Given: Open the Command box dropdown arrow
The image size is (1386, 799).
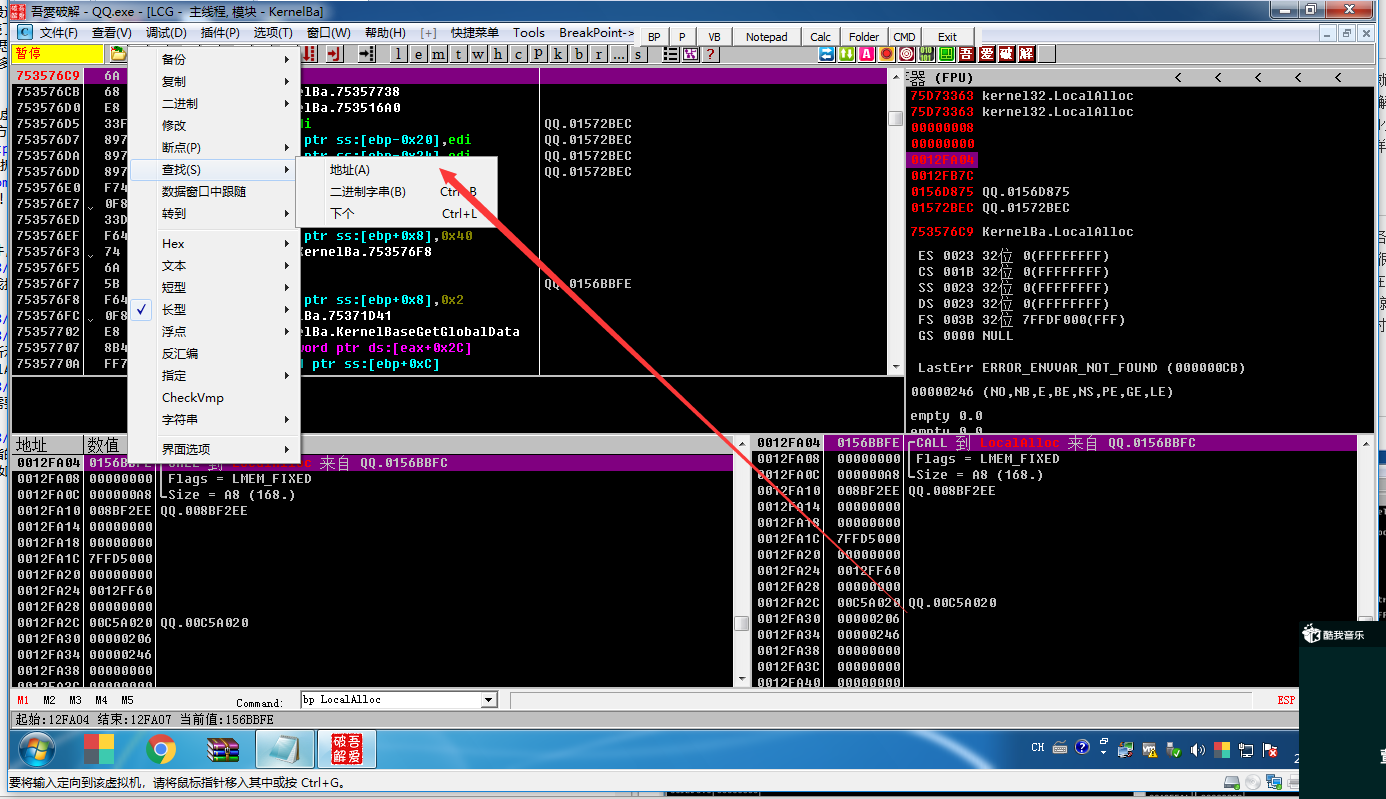Looking at the screenshot, I should [x=489, y=700].
